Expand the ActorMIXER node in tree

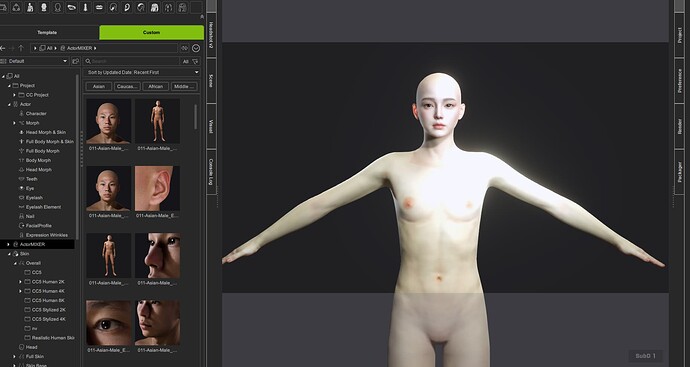click(8, 244)
